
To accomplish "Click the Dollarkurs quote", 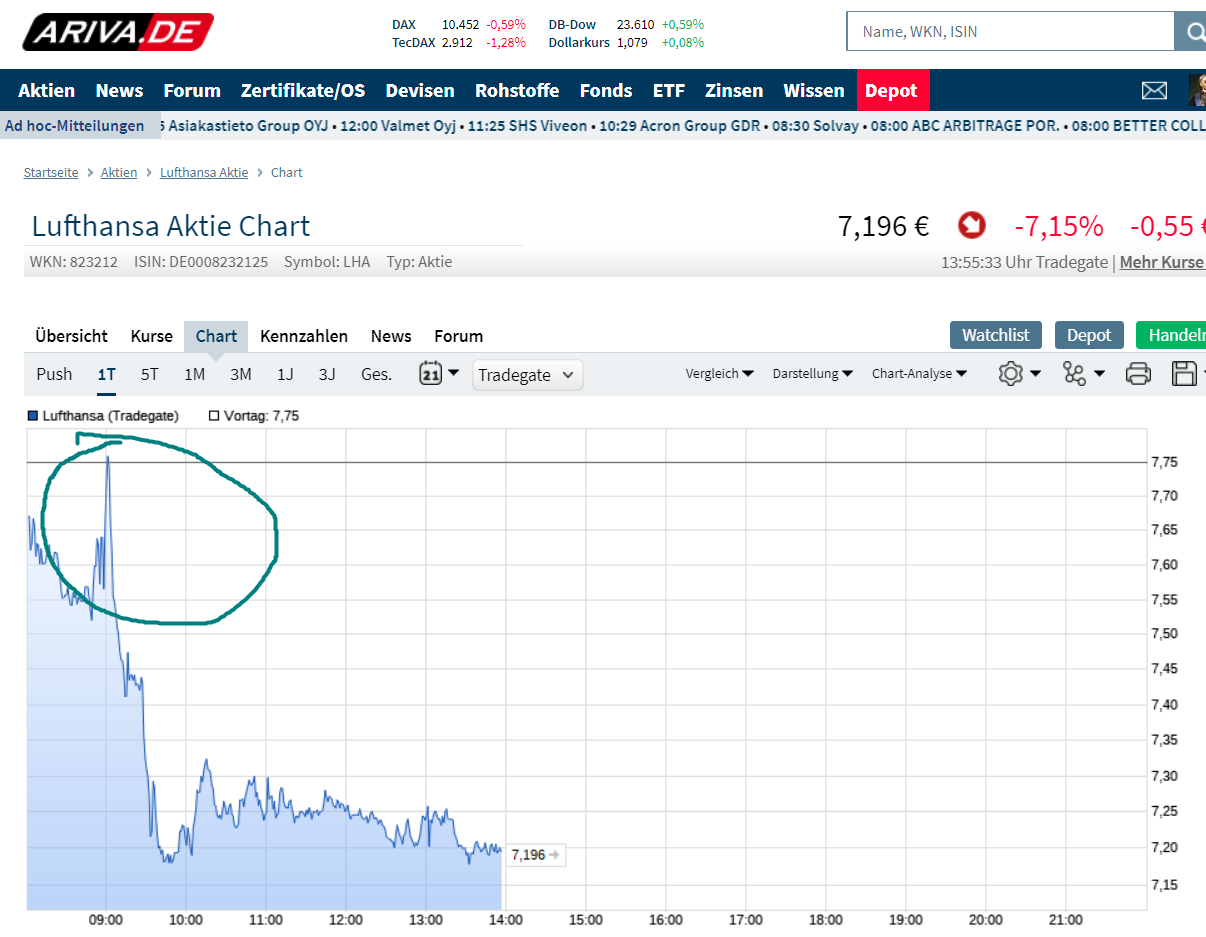I will pyautogui.click(x=626, y=42).
